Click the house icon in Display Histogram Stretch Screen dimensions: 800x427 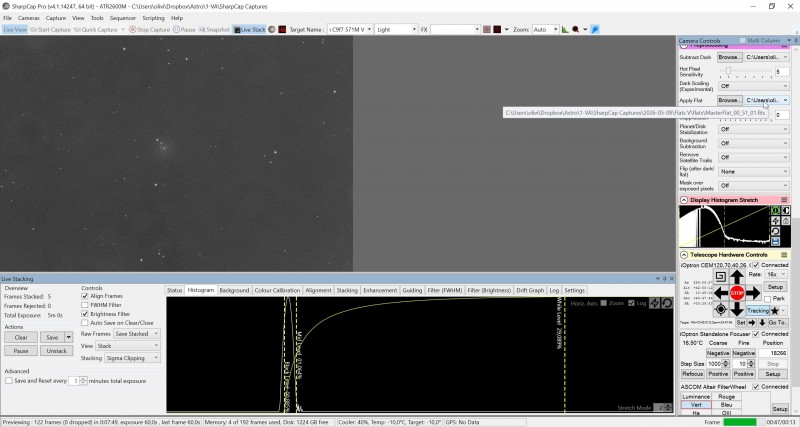tap(785, 221)
